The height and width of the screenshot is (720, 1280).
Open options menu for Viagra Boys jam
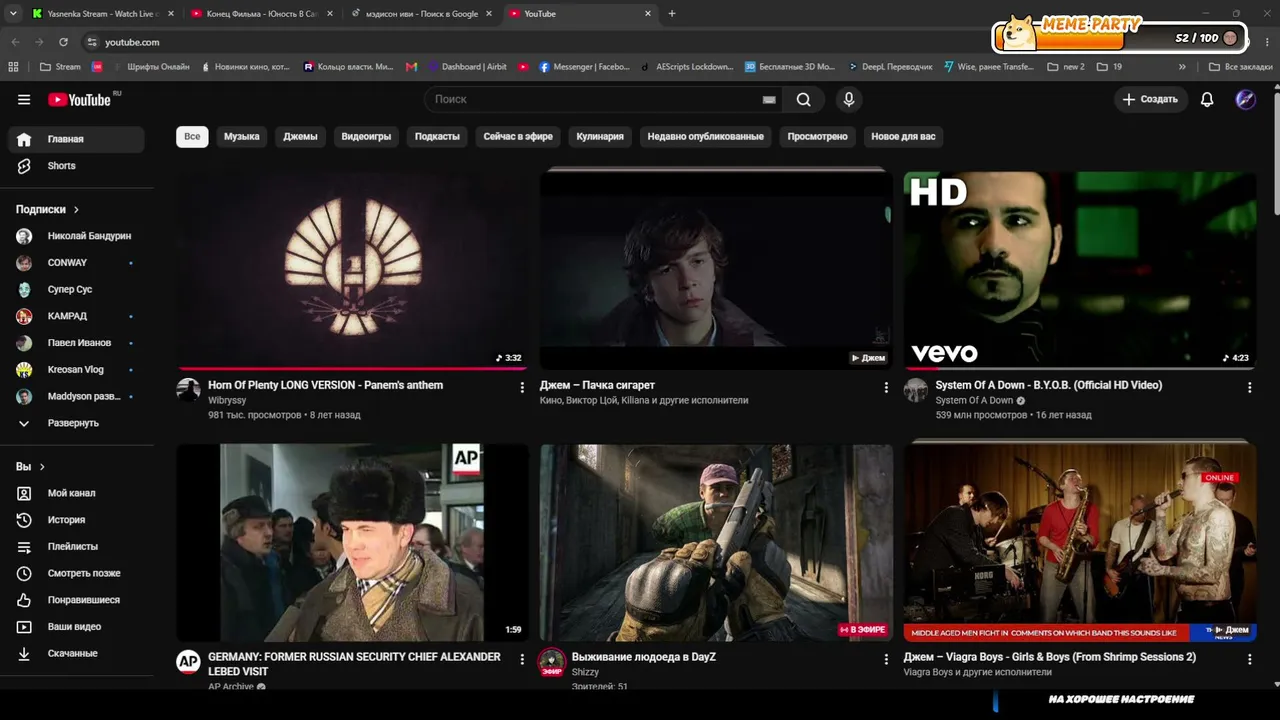pyautogui.click(x=1249, y=660)
